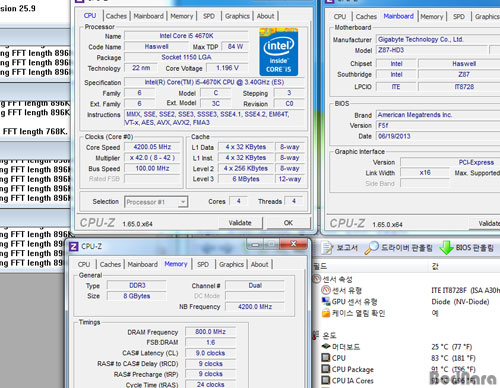This screenshot has height=388, width=500.
Task: Click the DDR3 memory type value
Action: tap(137, 285)
